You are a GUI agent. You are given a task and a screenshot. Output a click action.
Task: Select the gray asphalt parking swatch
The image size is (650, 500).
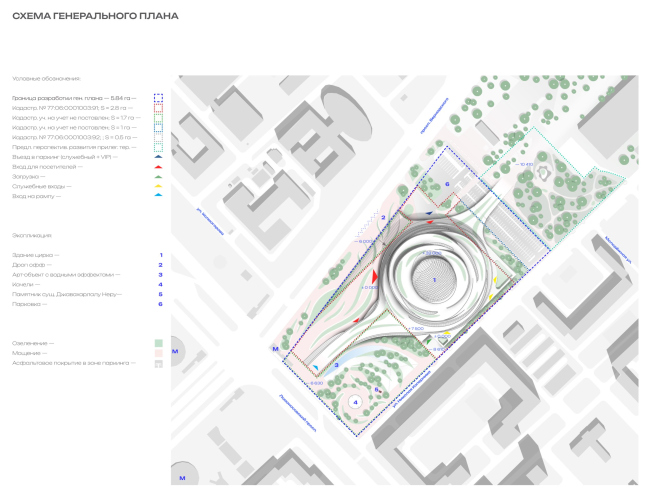pyautogui.click(x=158, y=363)
